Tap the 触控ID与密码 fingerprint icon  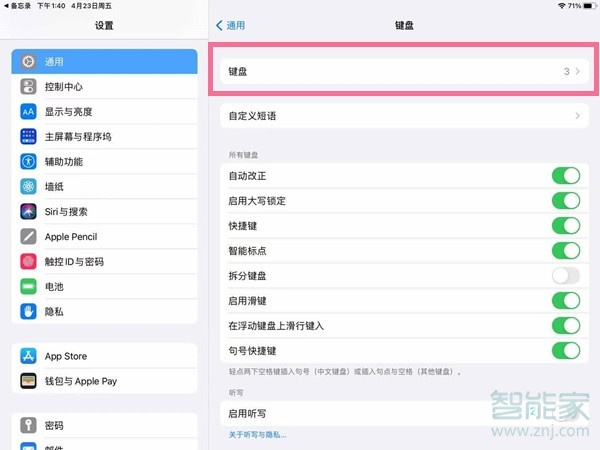tap(28, 261)
